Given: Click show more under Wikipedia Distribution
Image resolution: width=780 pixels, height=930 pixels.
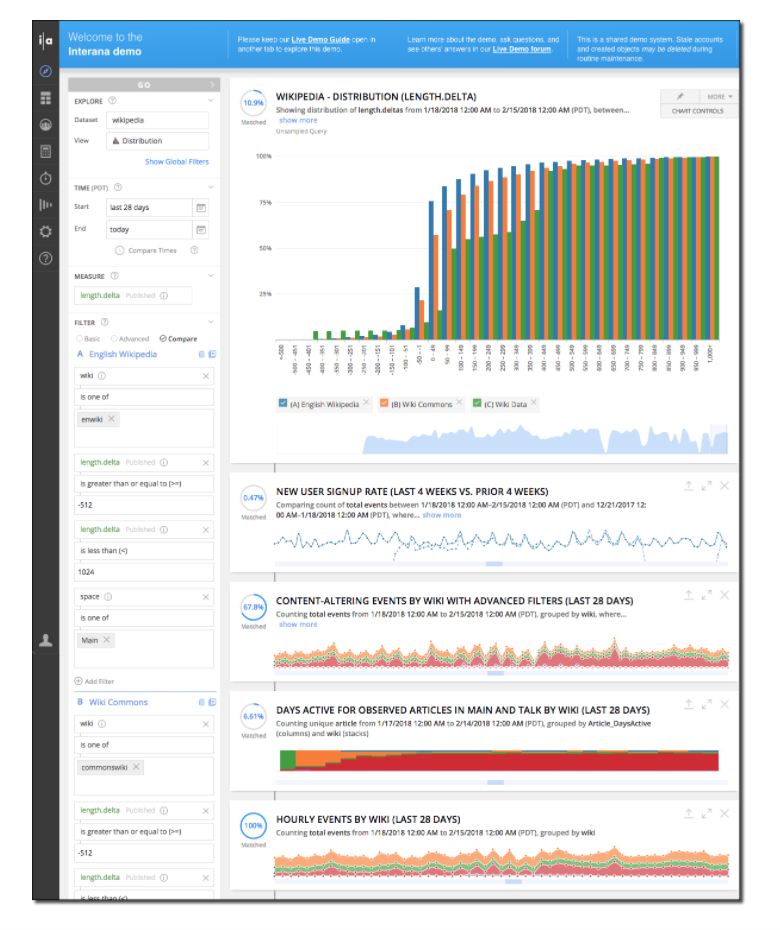Looking at the screenshot, I should tap(298, 120).
